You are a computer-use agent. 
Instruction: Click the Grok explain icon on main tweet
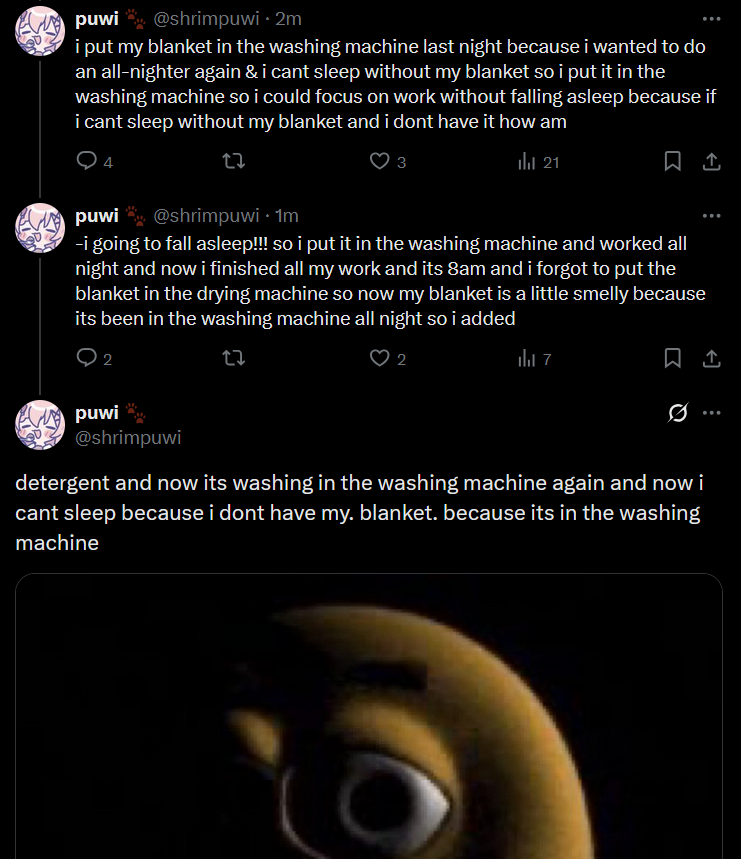pos(677,413)
